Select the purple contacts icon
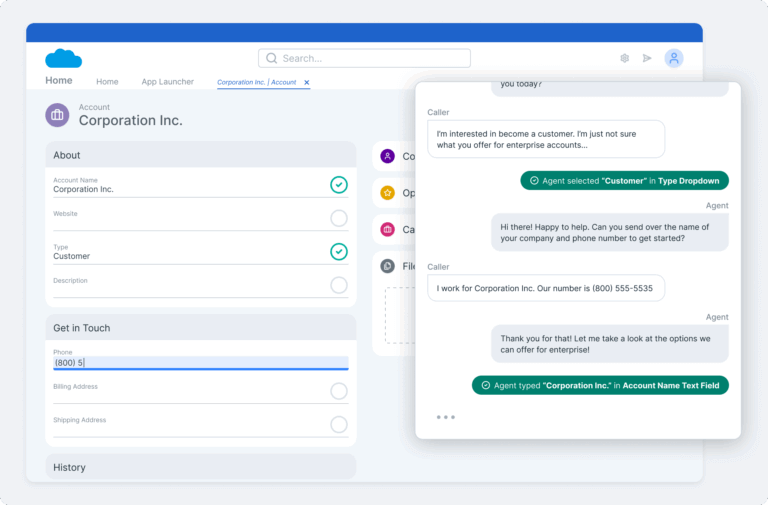The height and width of the screenshot is (505, 768). click(387, 156)
